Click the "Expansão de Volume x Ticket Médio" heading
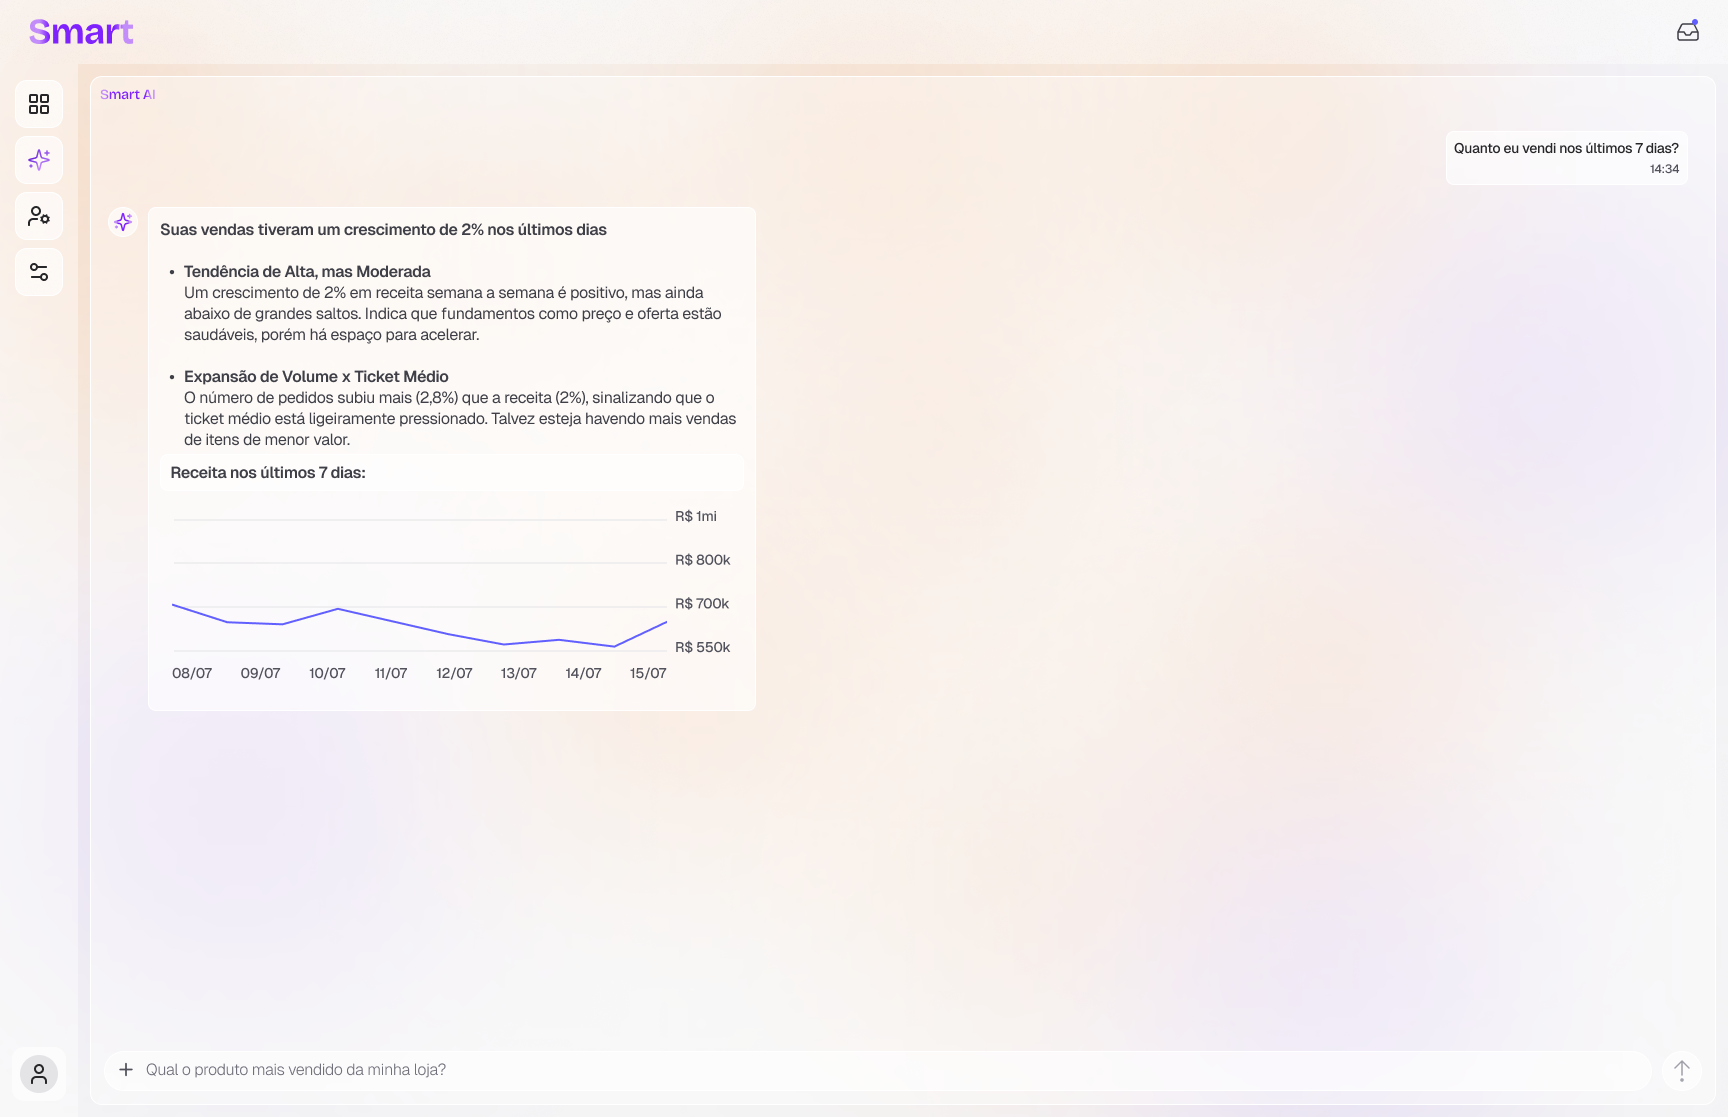 316,377
